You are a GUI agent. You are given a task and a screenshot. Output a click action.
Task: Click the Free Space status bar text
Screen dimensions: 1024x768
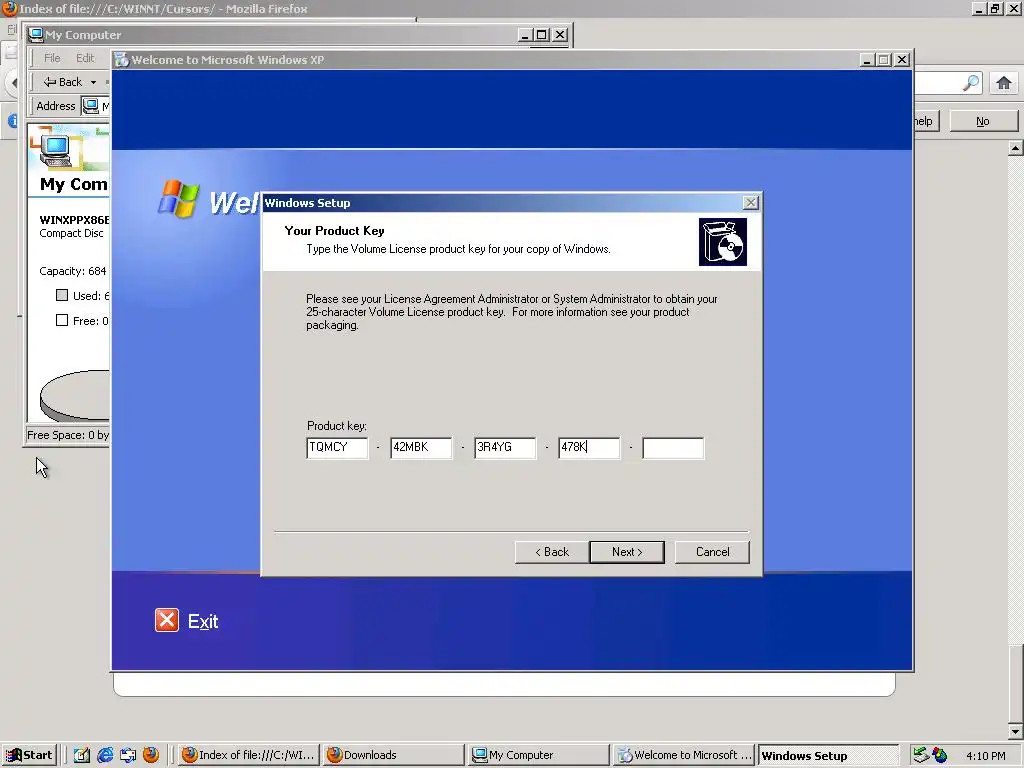coord(68,435)
